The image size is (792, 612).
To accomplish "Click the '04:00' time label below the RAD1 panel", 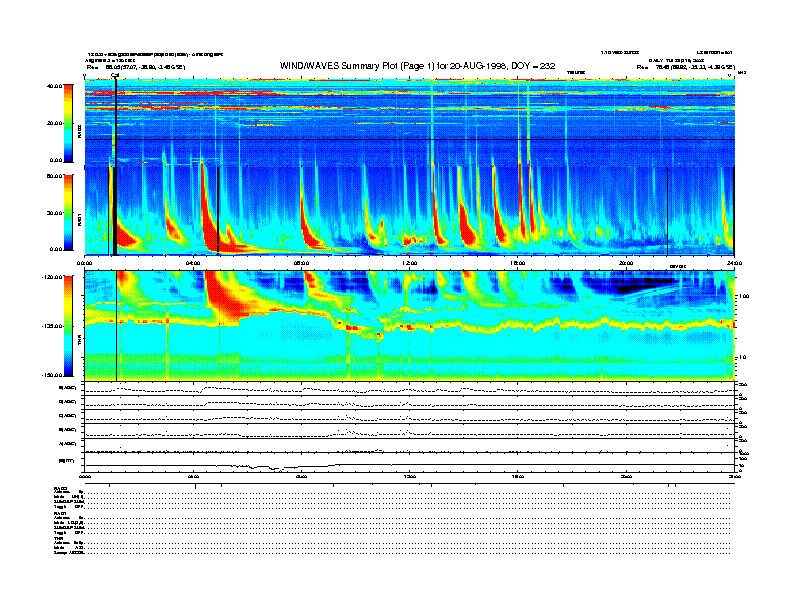I will point(193,263).
